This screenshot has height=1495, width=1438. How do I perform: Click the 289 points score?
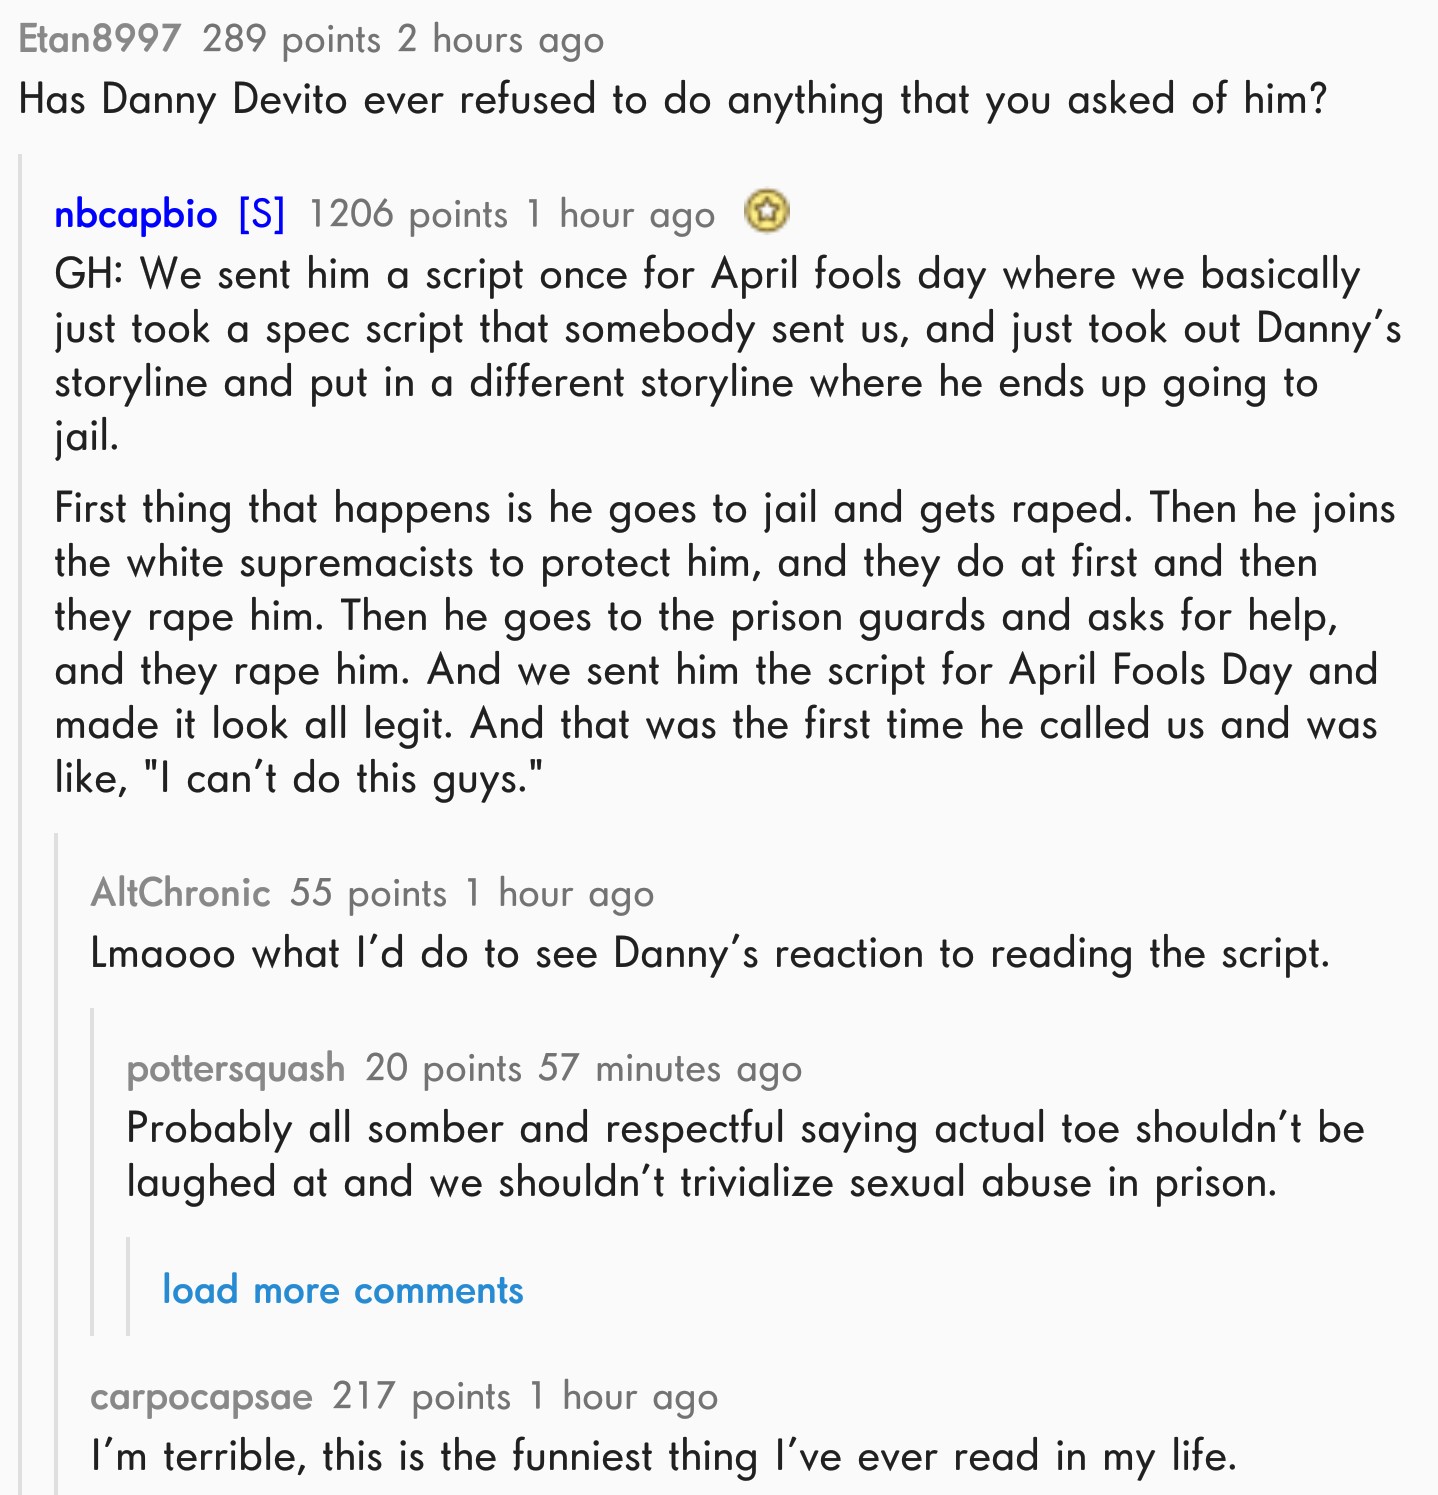click(291, 39)
